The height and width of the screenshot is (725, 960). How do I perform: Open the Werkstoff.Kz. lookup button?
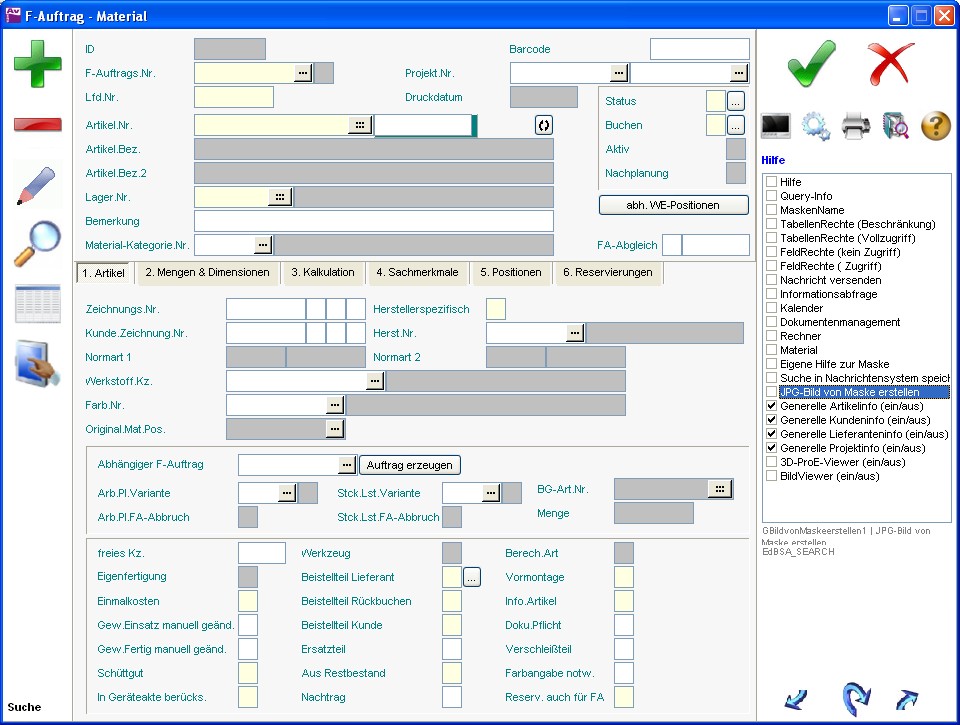coord(374,381)
